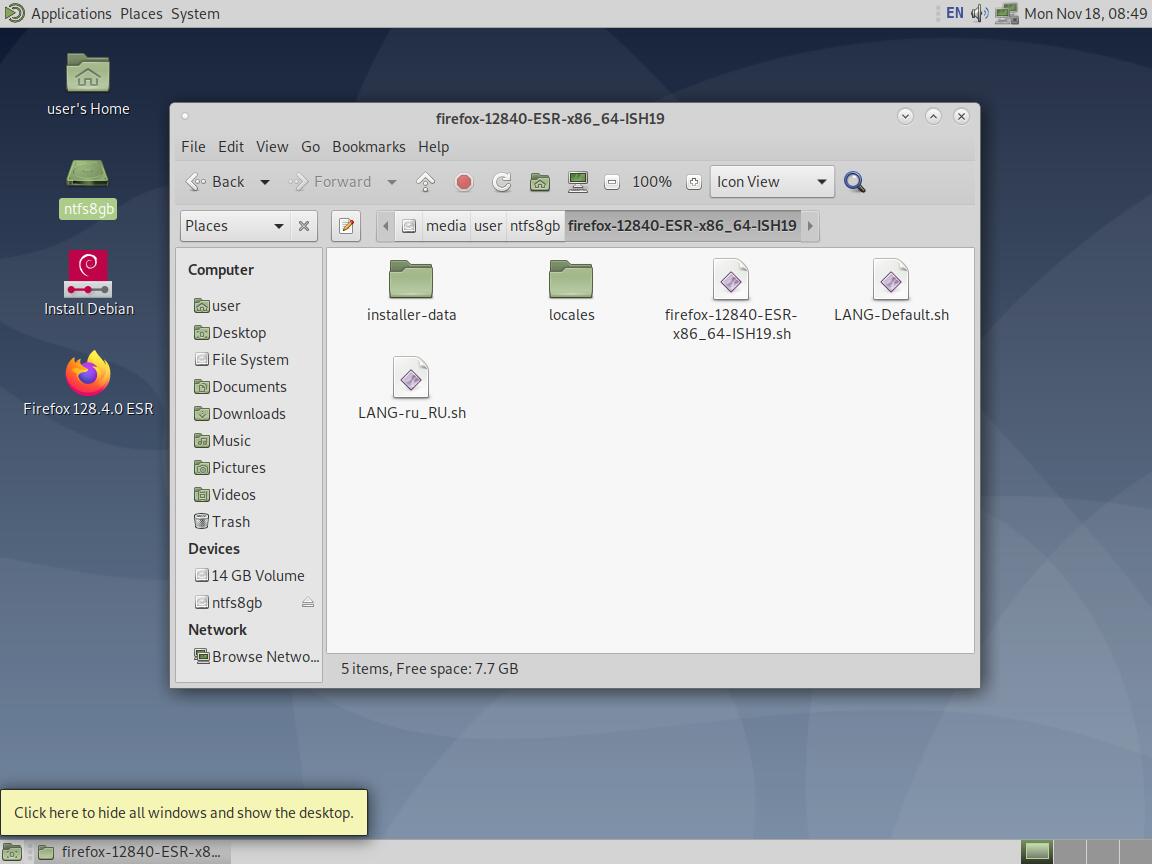Select ntfs8gb drive desktop icon
This screenshot has height=864, width=1152.
(88, 188)
